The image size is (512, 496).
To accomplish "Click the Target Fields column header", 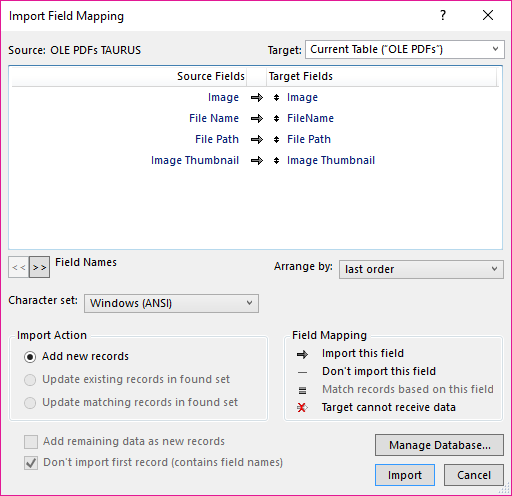I will click(x=381, y=76).
